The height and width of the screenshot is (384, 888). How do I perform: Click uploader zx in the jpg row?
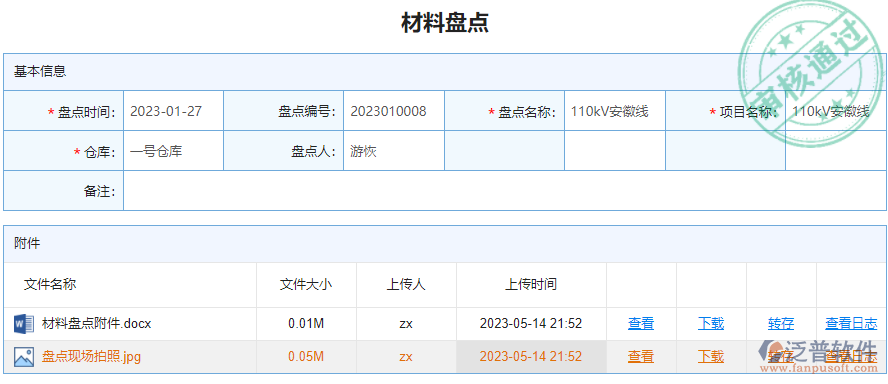(x=406, y=357)
